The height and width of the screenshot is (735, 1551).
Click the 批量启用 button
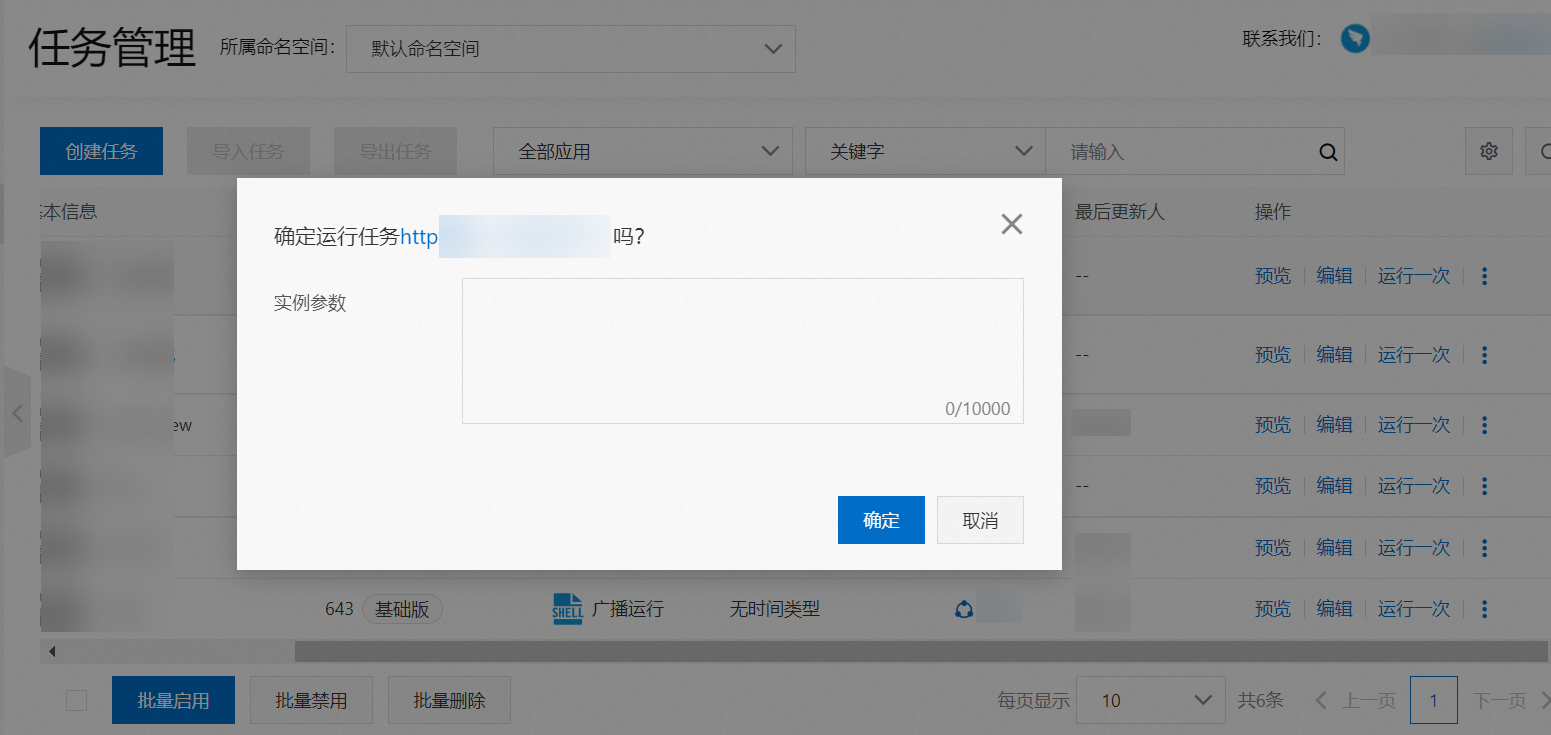173,700
